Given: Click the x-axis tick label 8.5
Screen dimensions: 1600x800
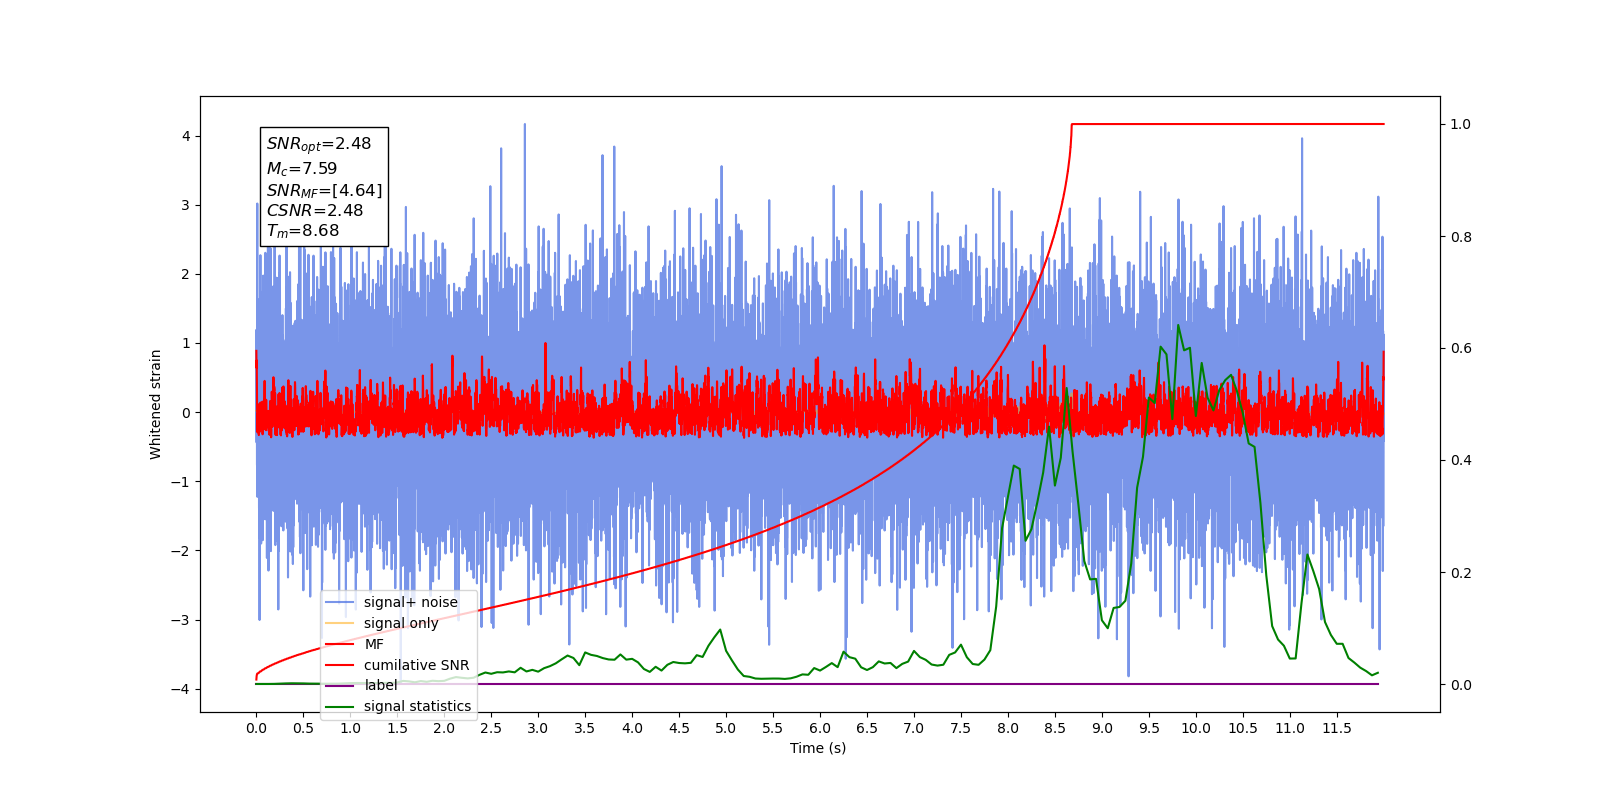Looking at the screenshot, I should tap(1055, 728).
